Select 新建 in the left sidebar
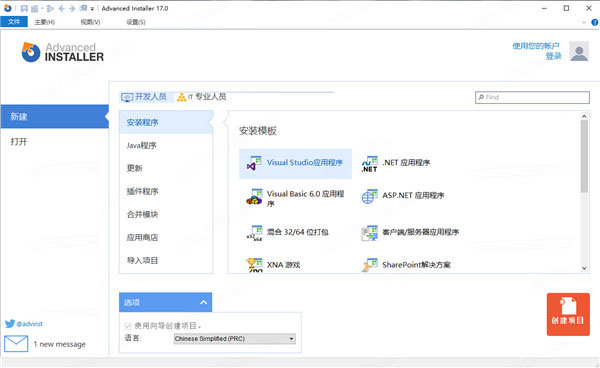 click(55, 117)
